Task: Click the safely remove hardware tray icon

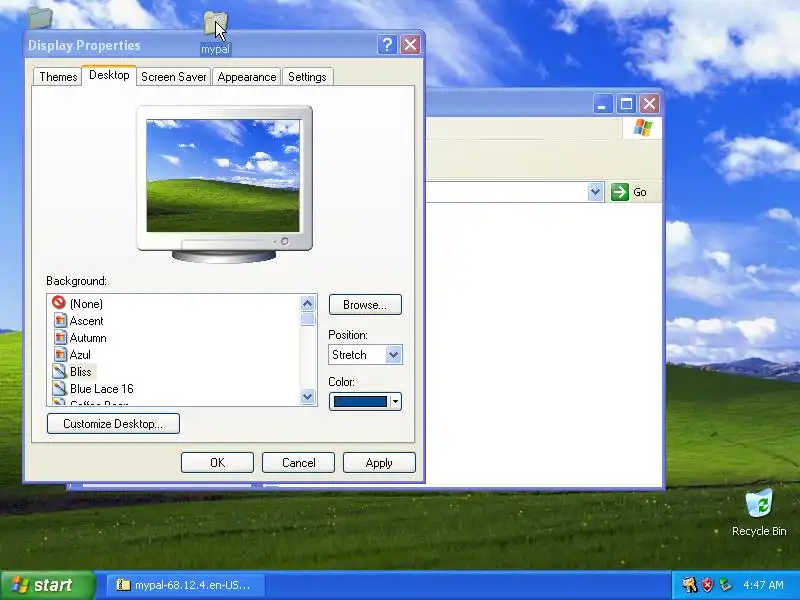Action: coord(725,585)
